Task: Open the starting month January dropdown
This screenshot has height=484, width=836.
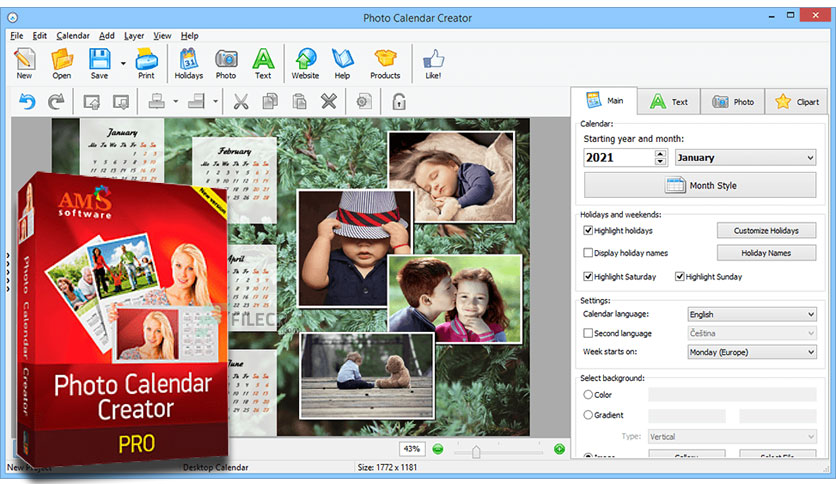Action: [745, 157]
